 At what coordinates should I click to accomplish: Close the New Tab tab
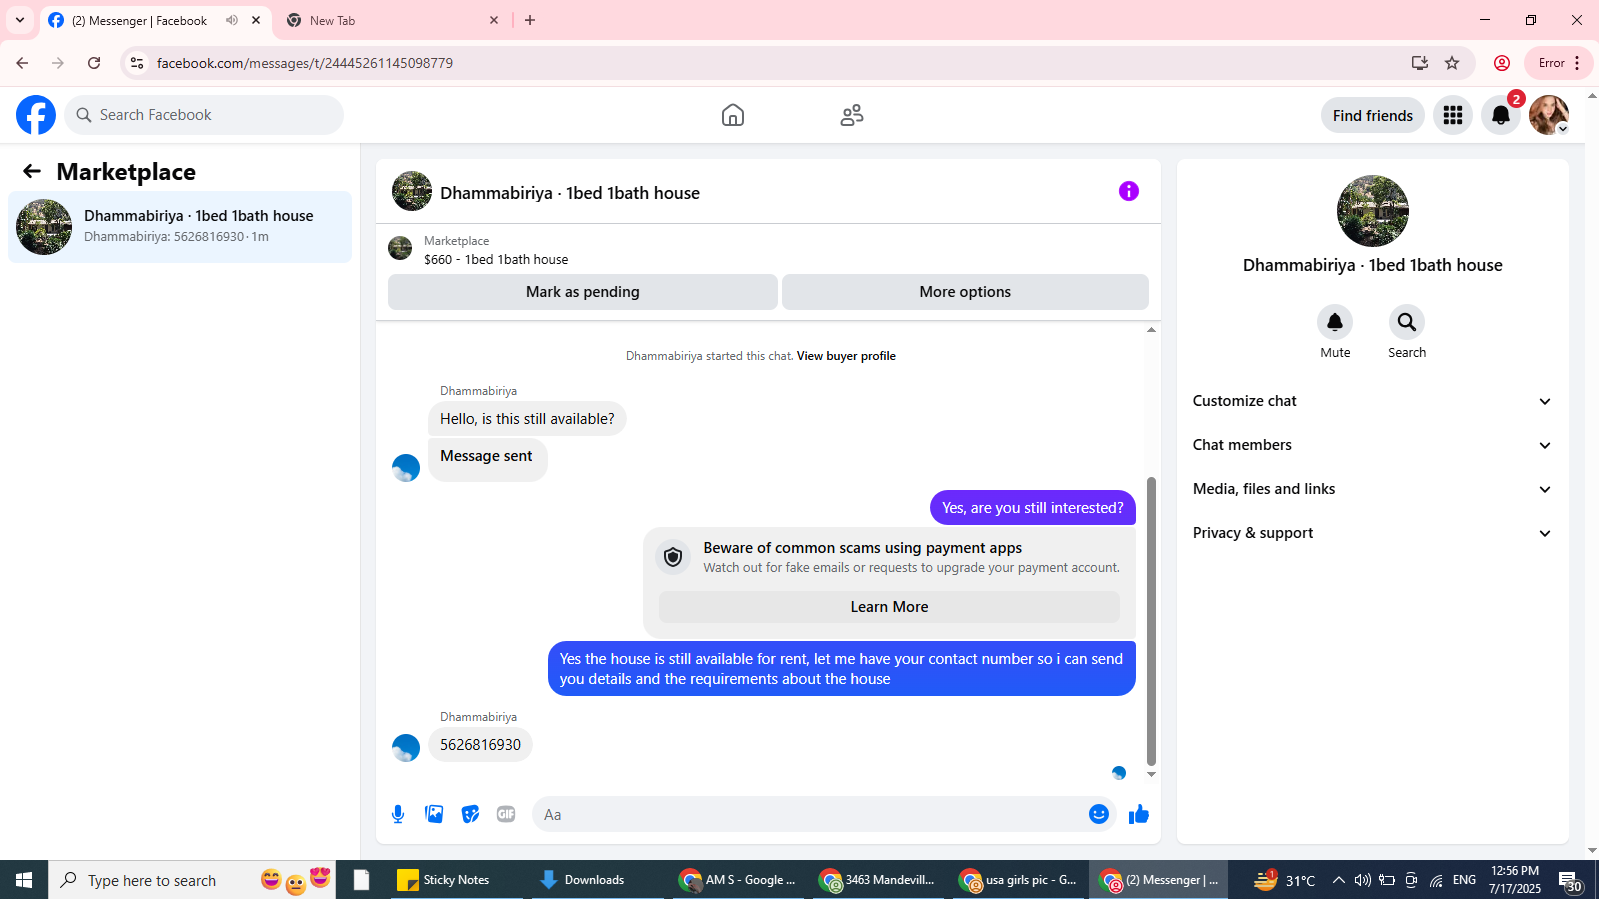494,20
